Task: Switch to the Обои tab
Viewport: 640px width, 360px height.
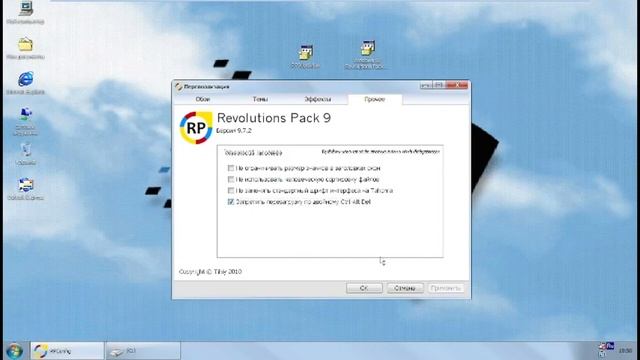Action: (x=202, y=99)
